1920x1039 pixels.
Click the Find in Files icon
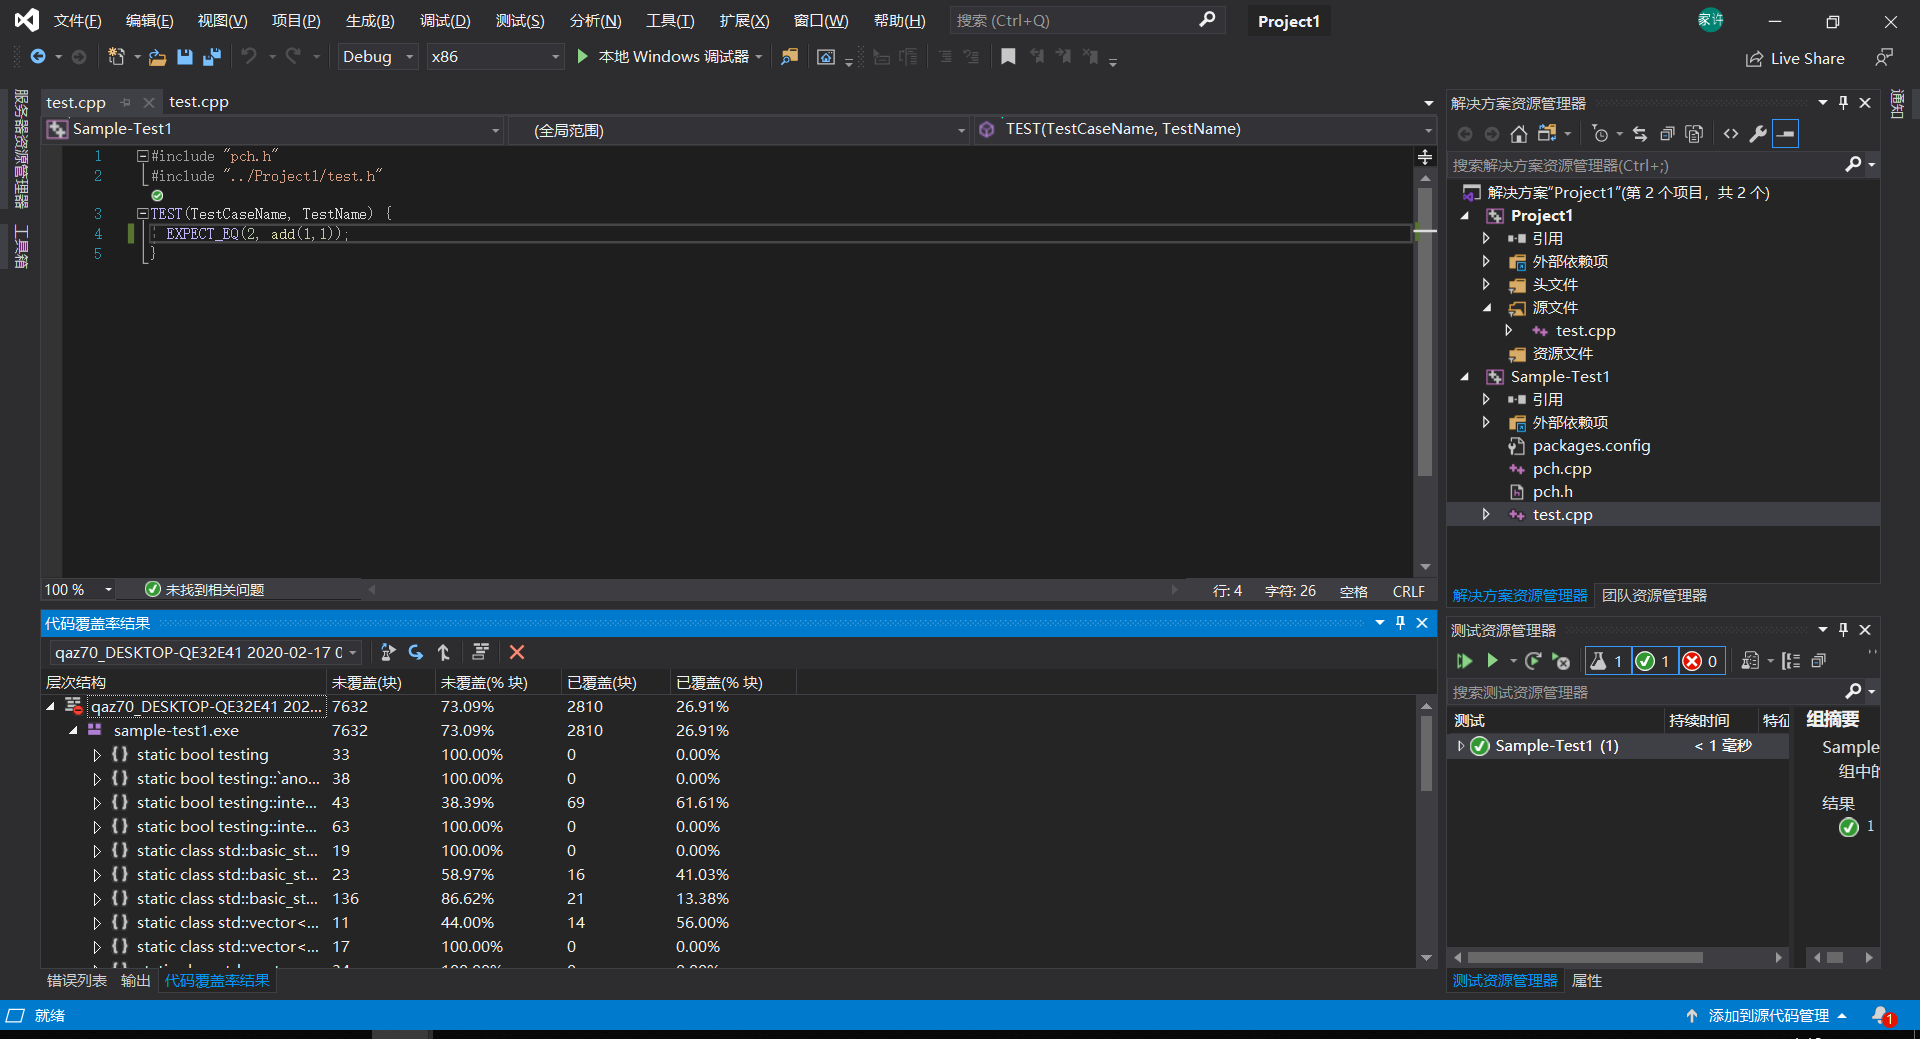(x=790, y=57)
